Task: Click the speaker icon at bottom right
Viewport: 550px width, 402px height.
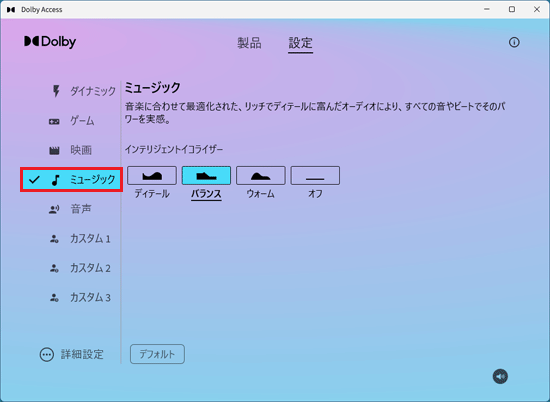Action: point(500,376)
